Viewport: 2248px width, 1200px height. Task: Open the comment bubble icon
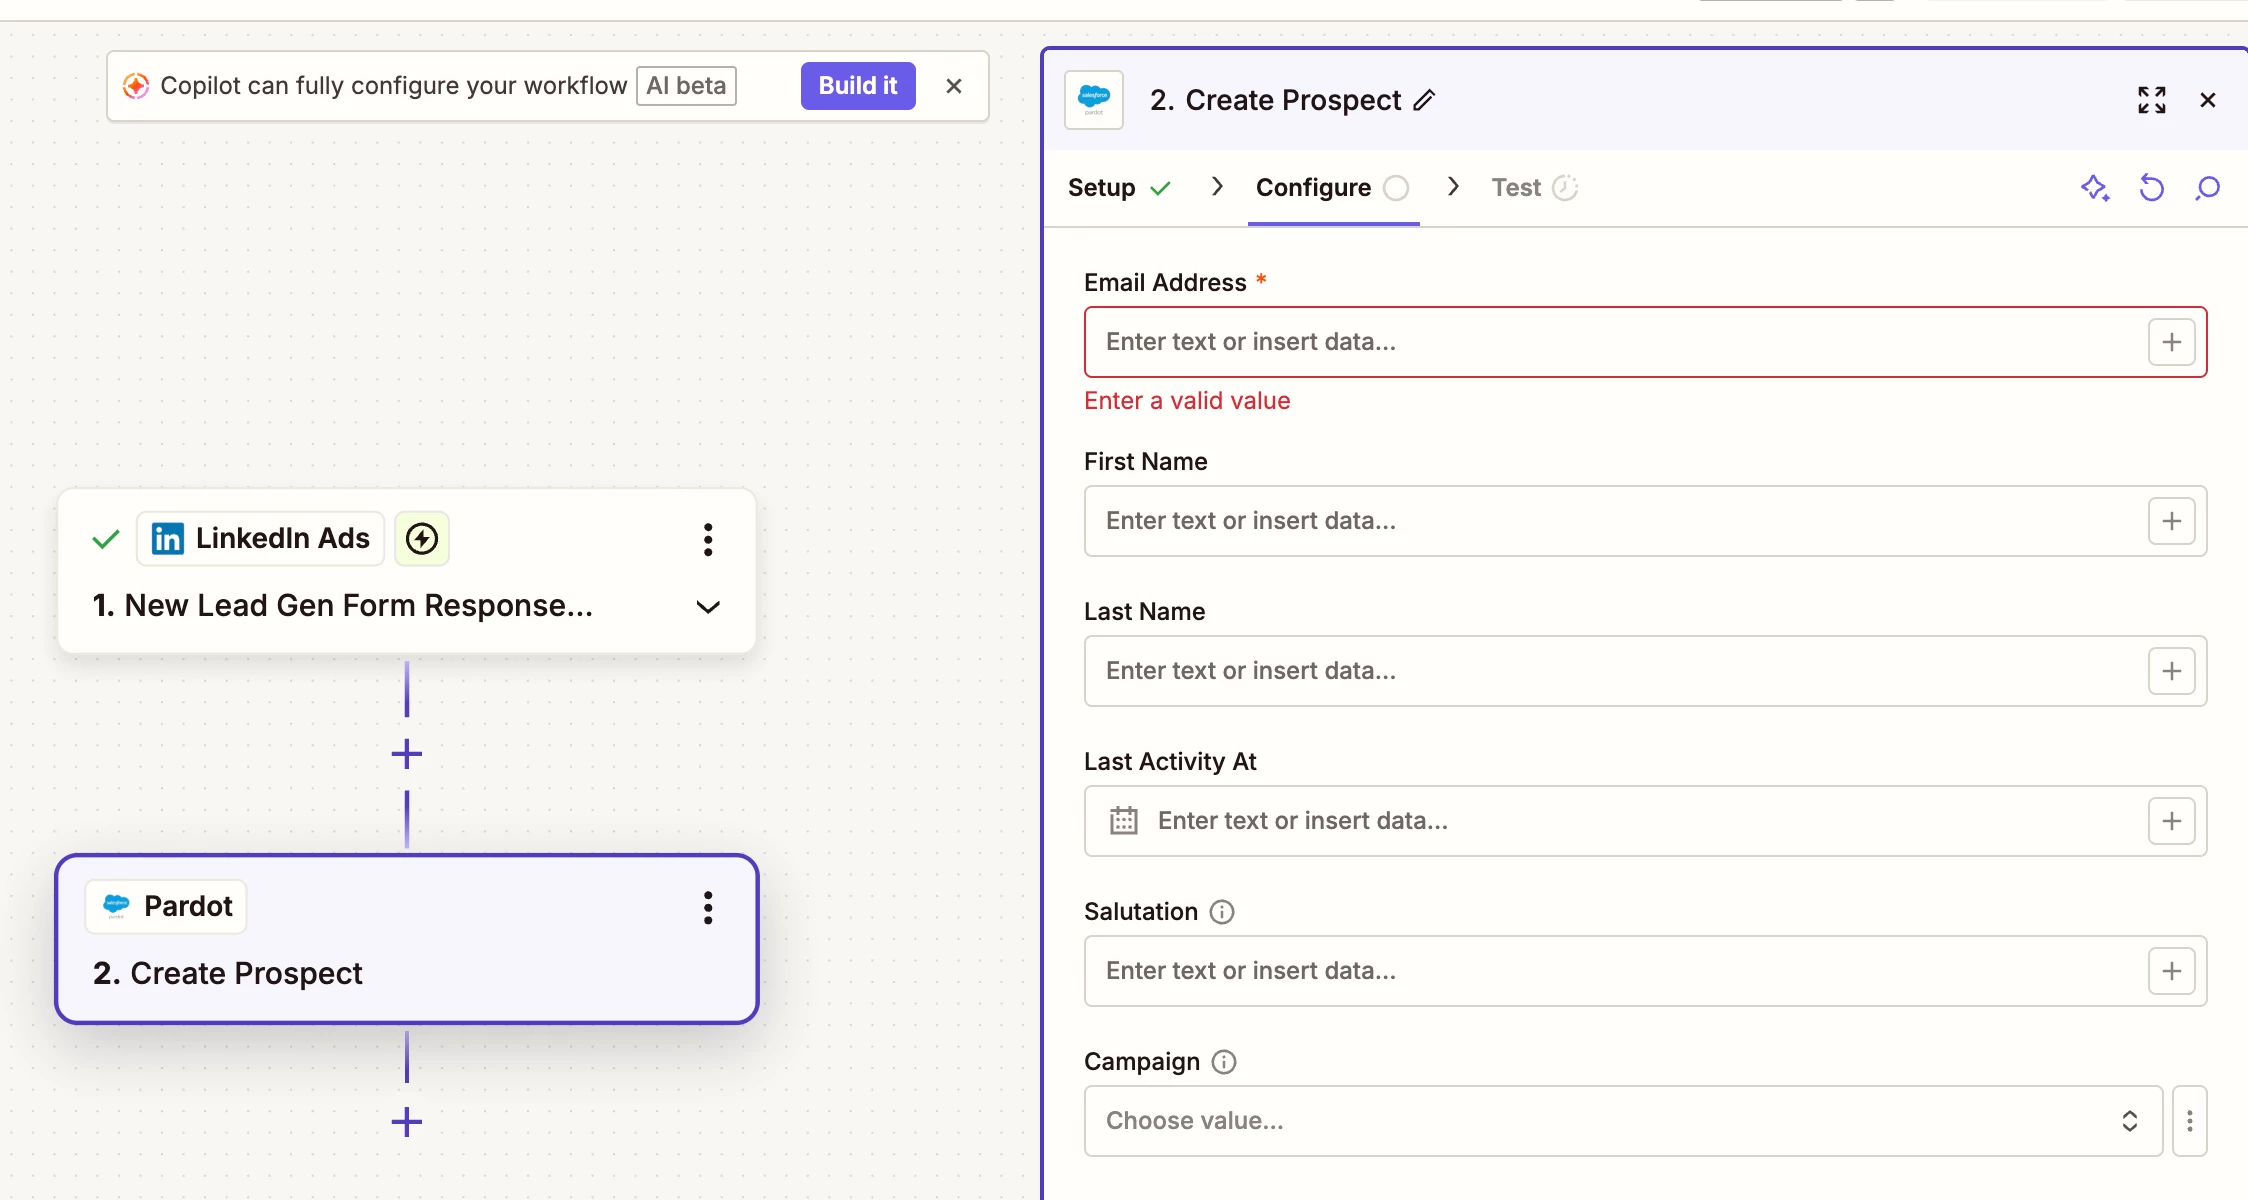pyautogui.click(x=2207, y=188)
